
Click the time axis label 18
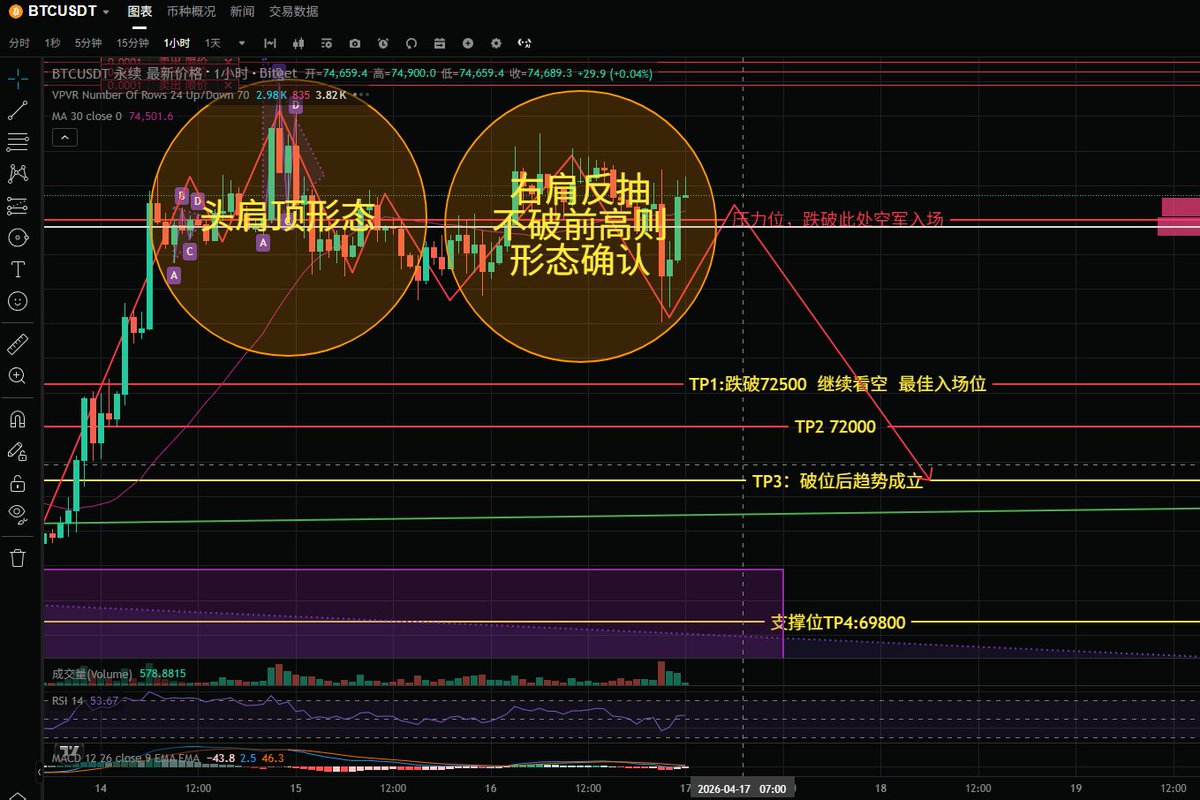[880, 789]
